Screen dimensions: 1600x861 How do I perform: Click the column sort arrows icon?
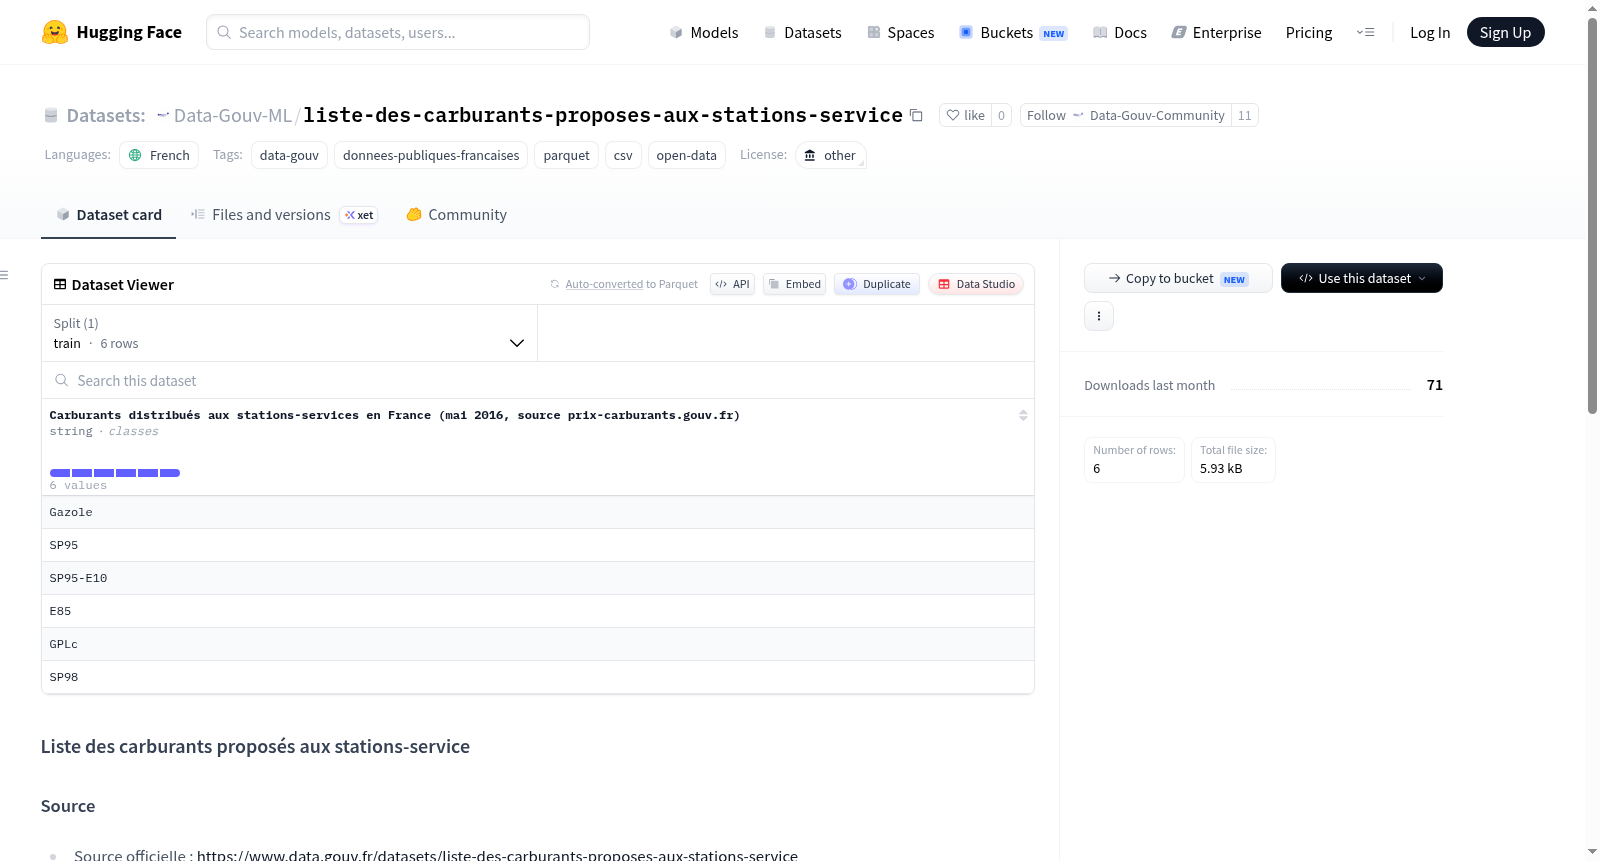coord(1023,415)
